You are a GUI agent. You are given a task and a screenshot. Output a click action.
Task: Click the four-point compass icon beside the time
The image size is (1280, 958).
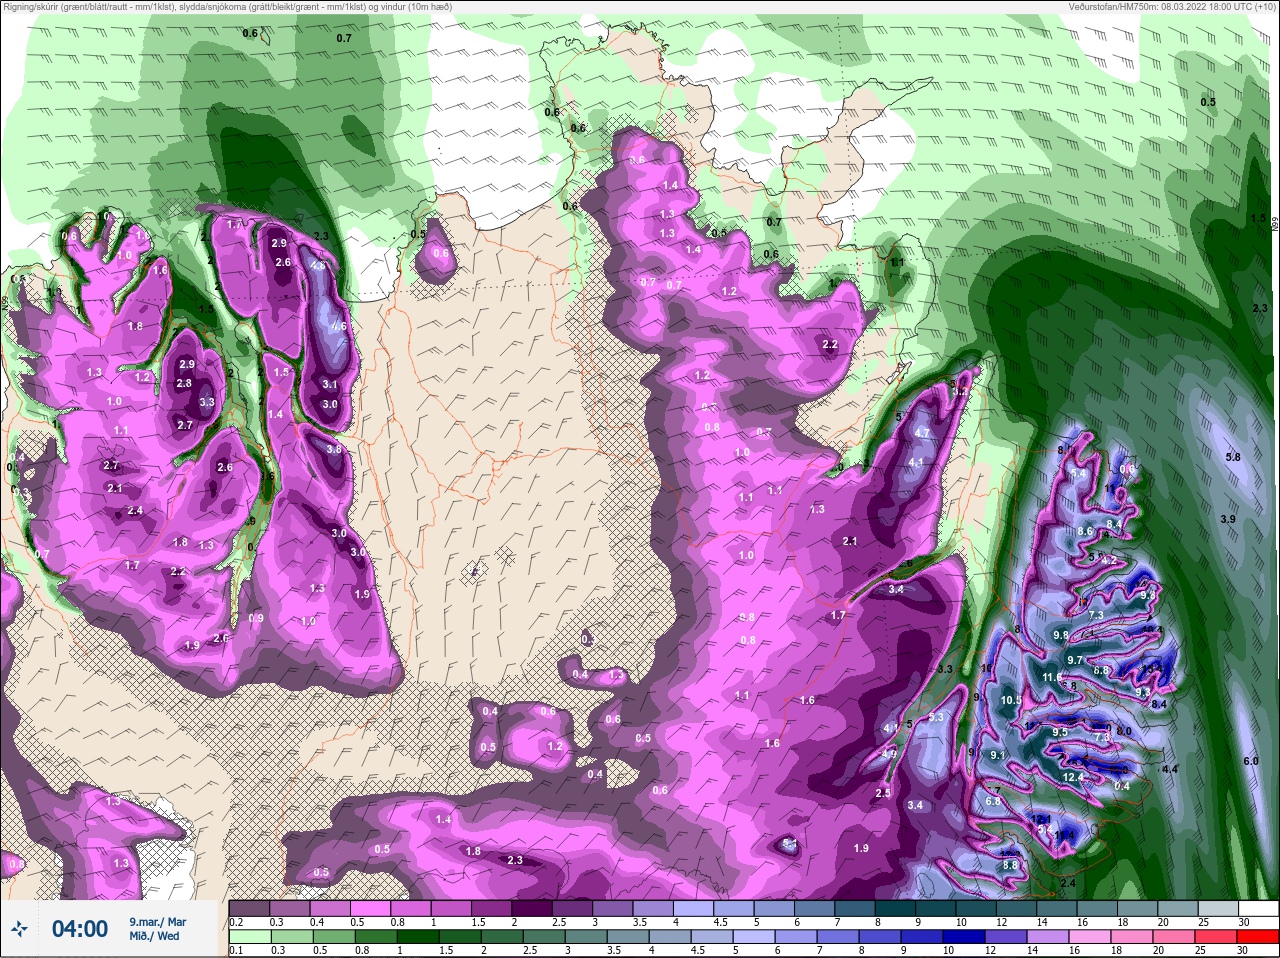click(x=19, y=930)
